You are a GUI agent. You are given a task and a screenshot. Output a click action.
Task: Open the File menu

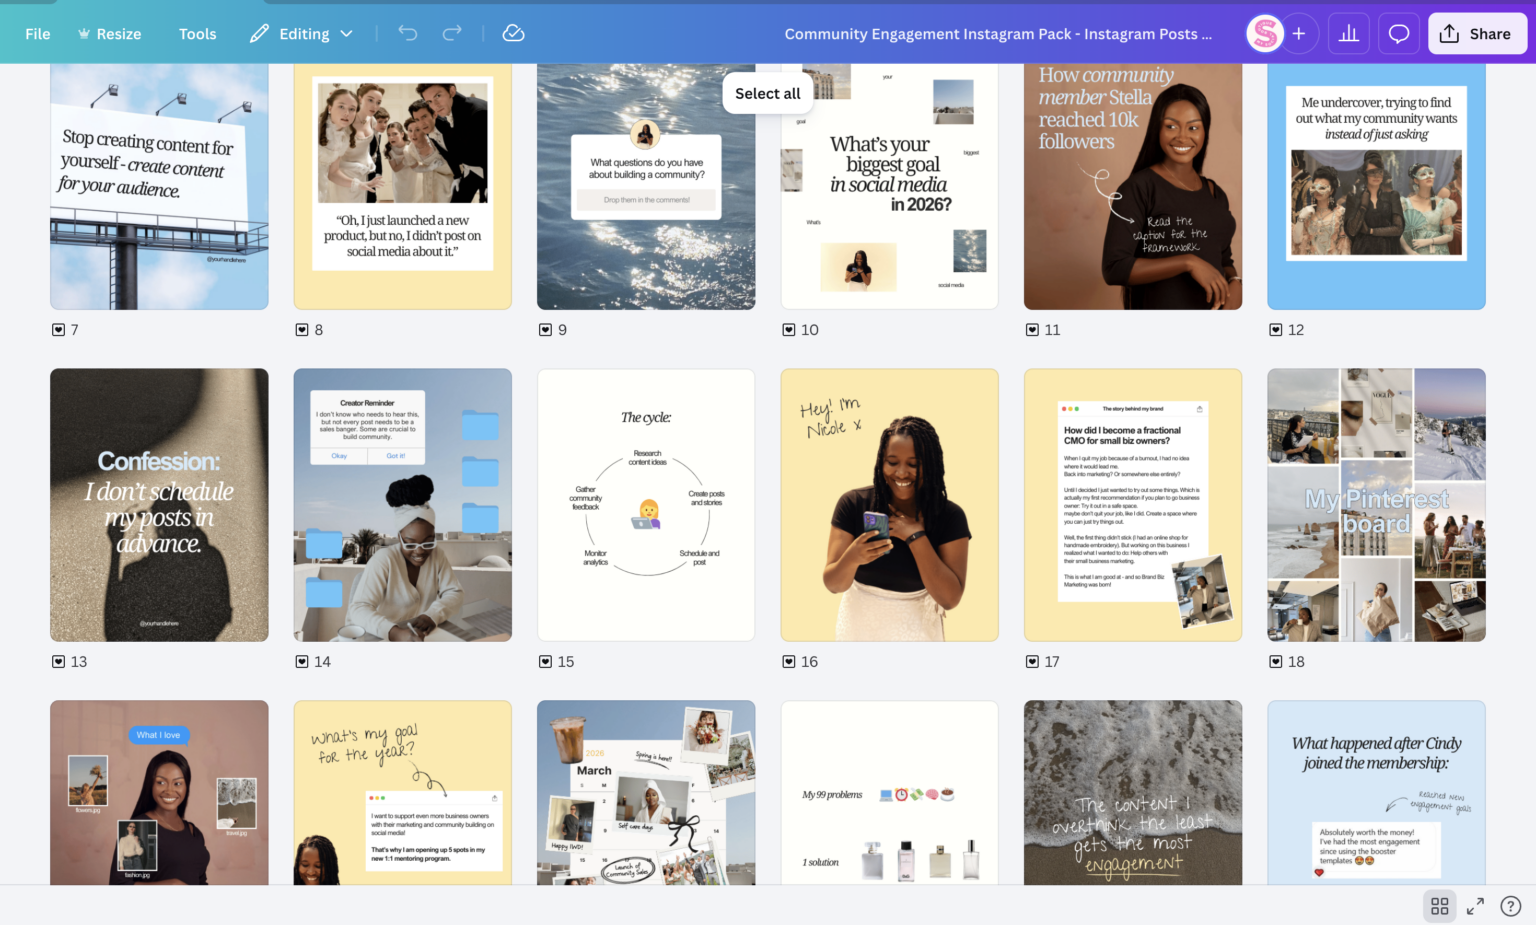38,34
